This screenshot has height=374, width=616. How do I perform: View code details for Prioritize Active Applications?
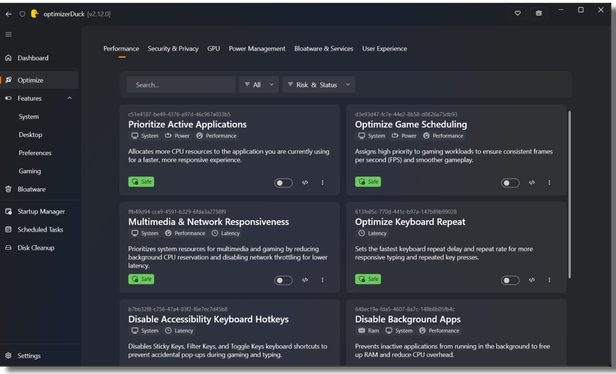tap(305, 182)
